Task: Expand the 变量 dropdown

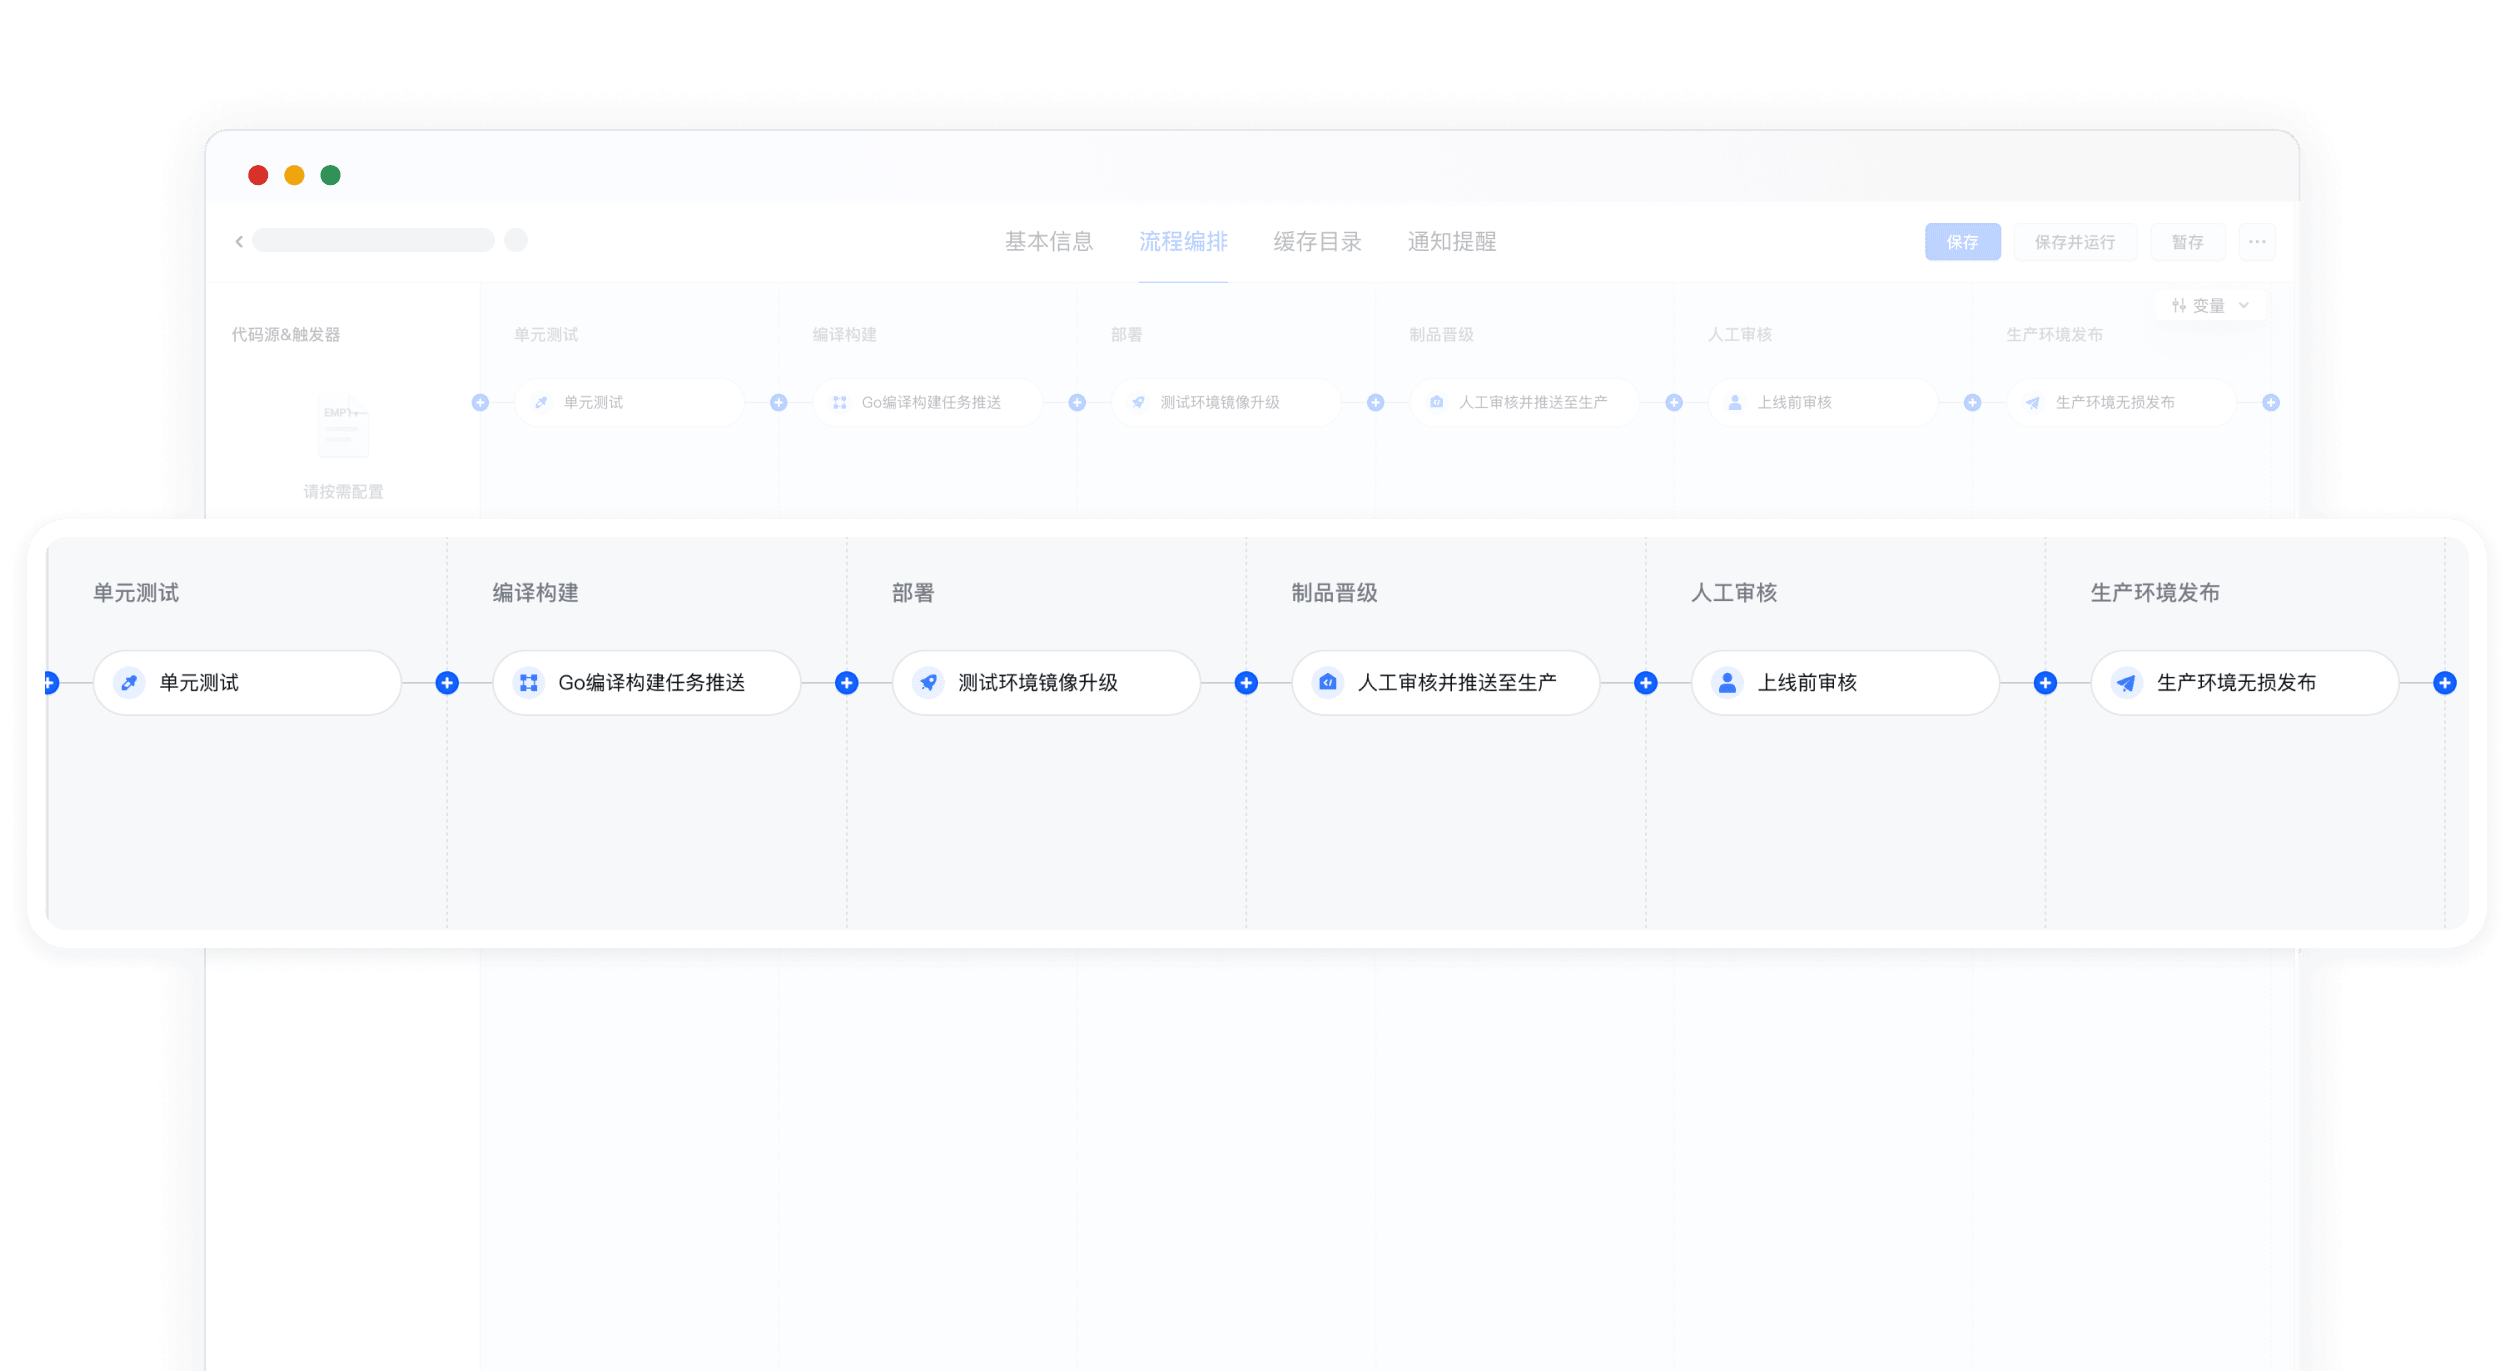Action: (x=2210, y=305)
